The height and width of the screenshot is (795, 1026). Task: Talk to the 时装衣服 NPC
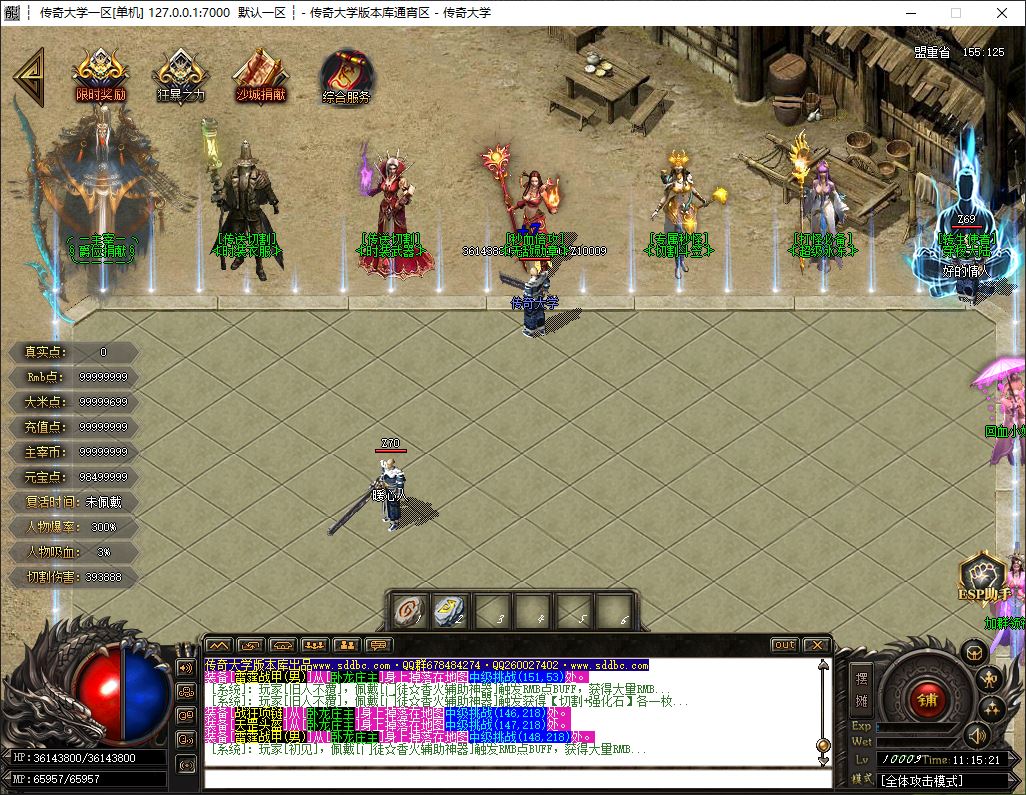tap(247, 206)
